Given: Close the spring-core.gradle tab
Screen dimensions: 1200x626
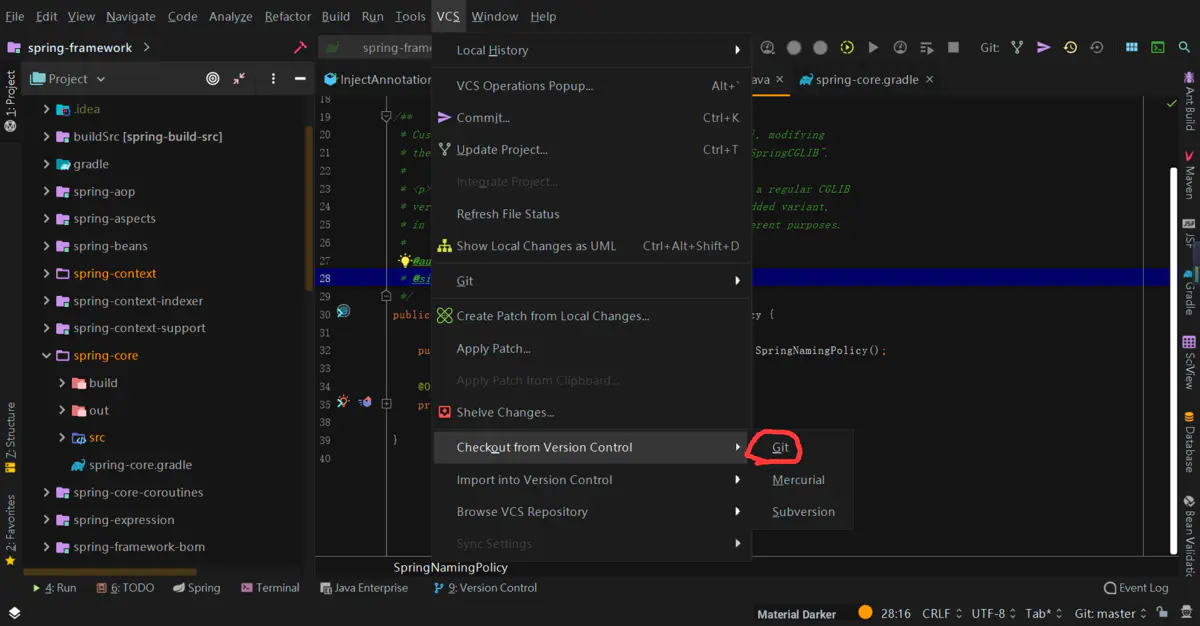Looking at the screenshot, I should [x=930, y=79].
